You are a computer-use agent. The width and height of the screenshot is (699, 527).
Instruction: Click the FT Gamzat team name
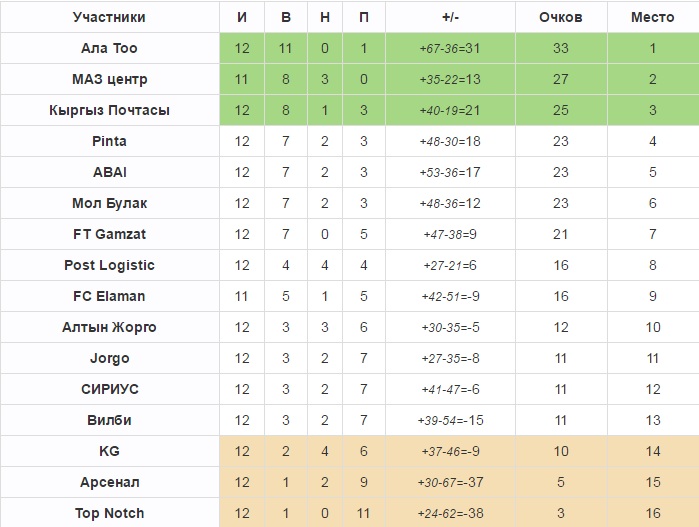[109, 234]
